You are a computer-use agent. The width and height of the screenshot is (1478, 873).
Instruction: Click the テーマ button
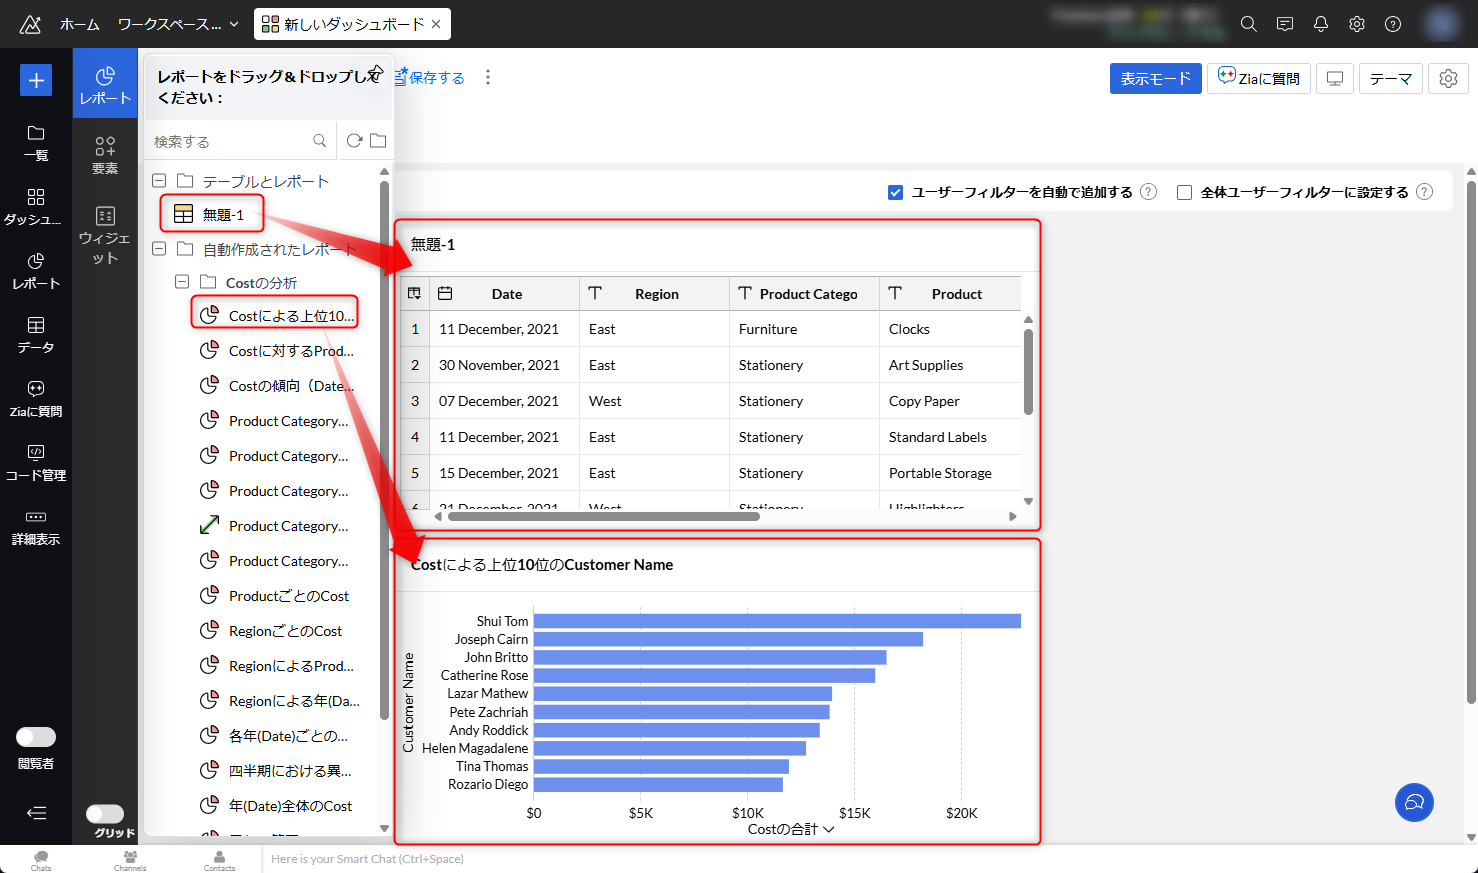[x=1390, y=78]
